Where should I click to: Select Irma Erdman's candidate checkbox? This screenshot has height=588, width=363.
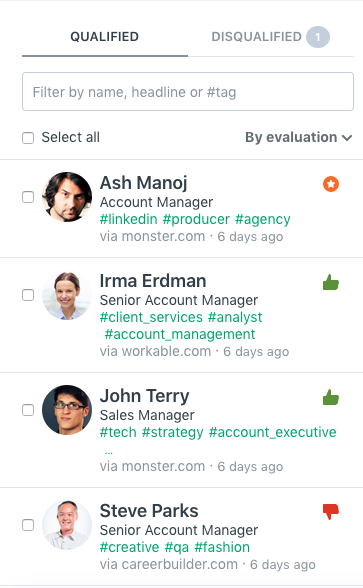coord(28,295)
